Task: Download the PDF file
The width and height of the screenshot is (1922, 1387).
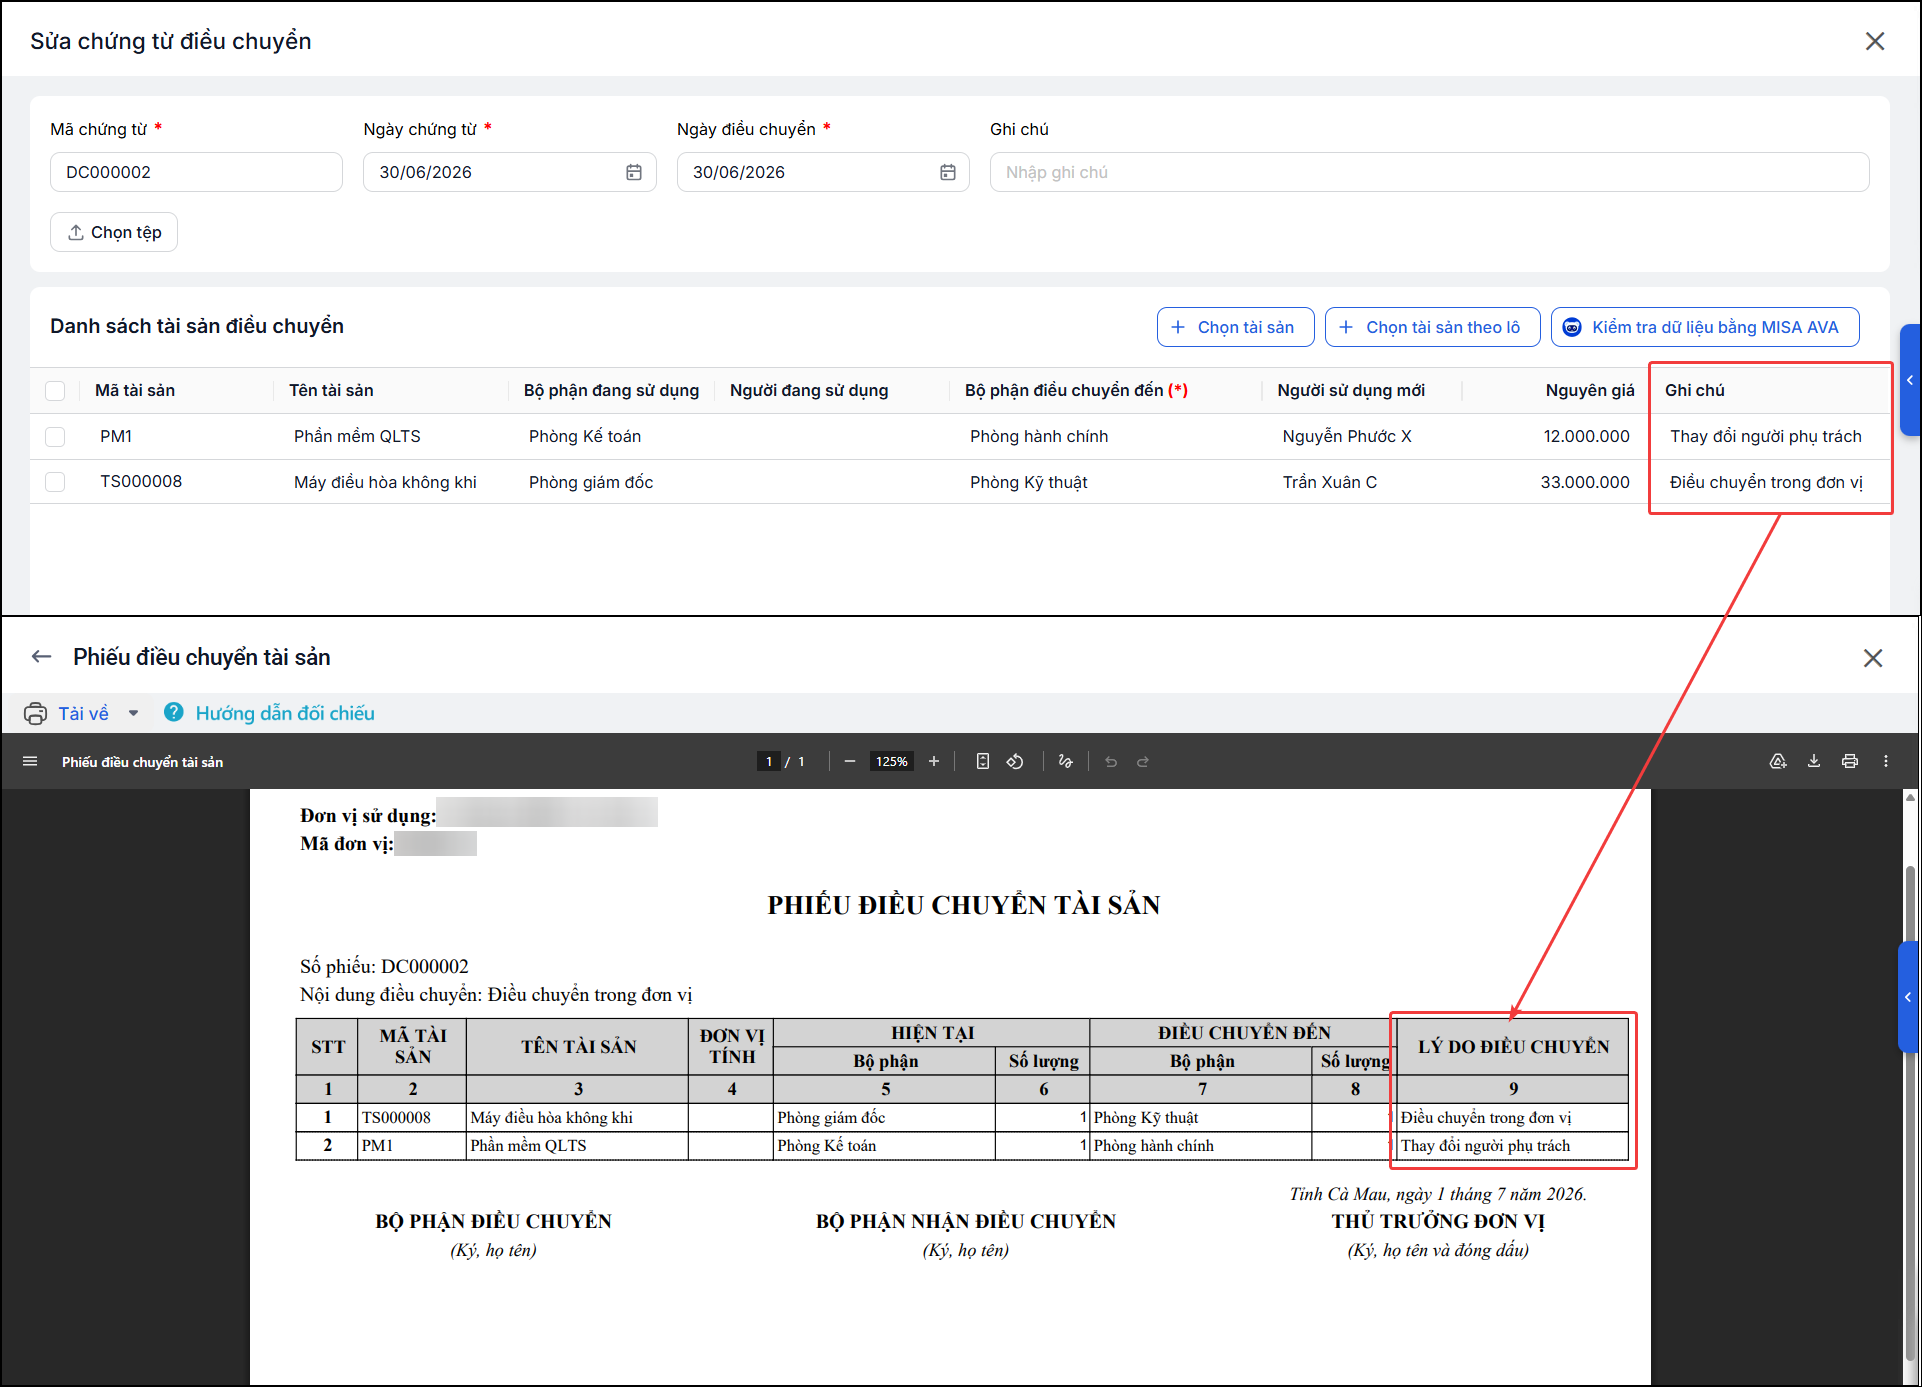Action: click(1814, 761)
